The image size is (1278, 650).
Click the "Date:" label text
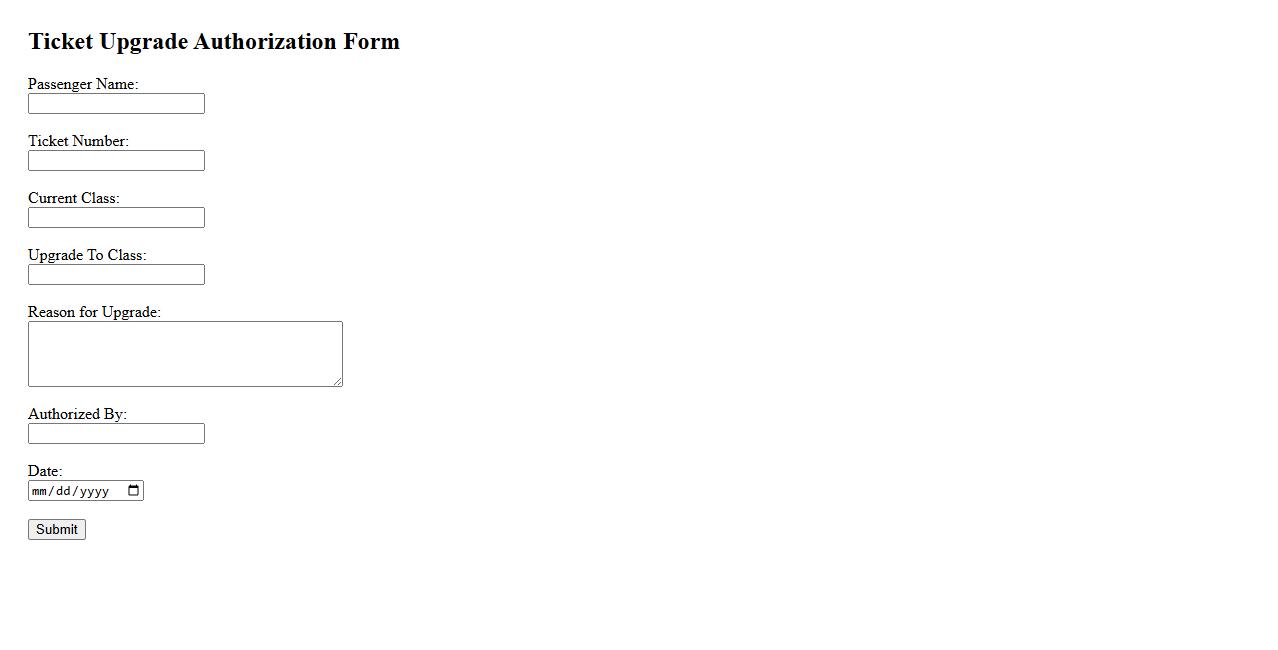pyautogui.click(x=45, y=472)
